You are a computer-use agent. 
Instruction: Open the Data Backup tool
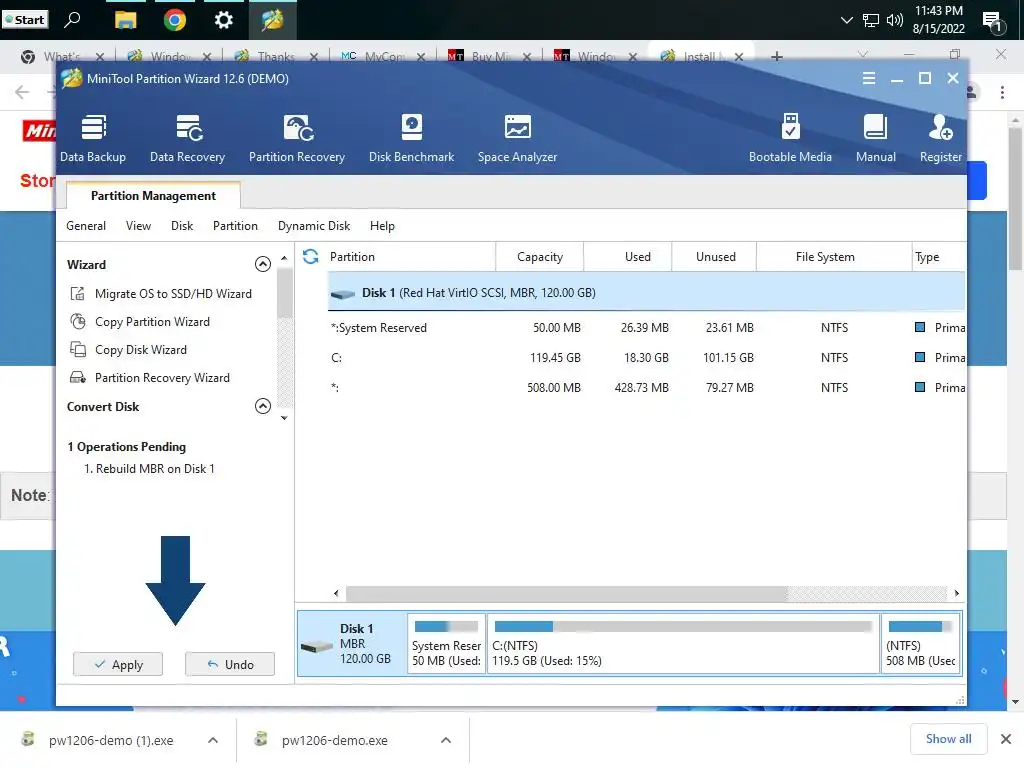pos(93,138)
